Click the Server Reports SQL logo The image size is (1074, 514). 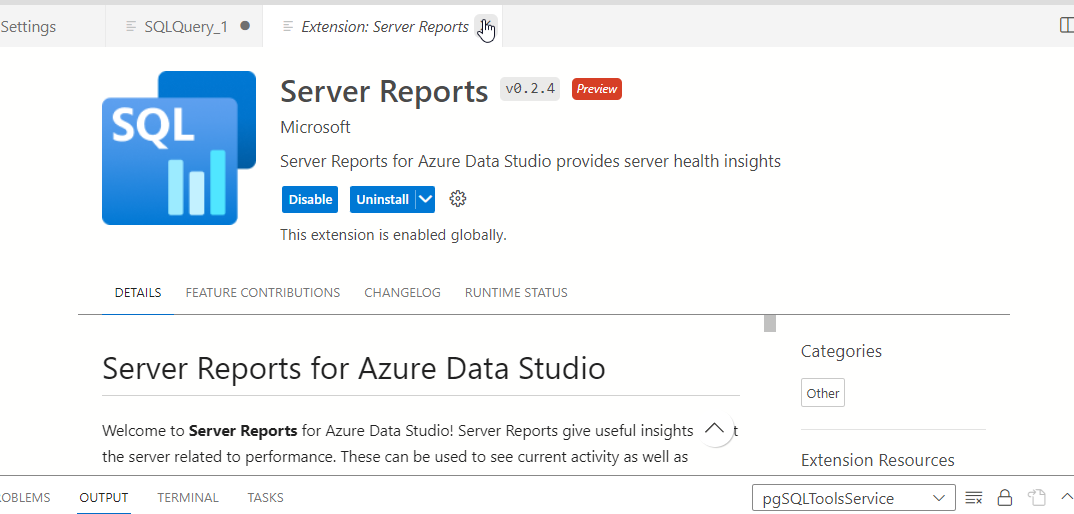click(170, 148)
